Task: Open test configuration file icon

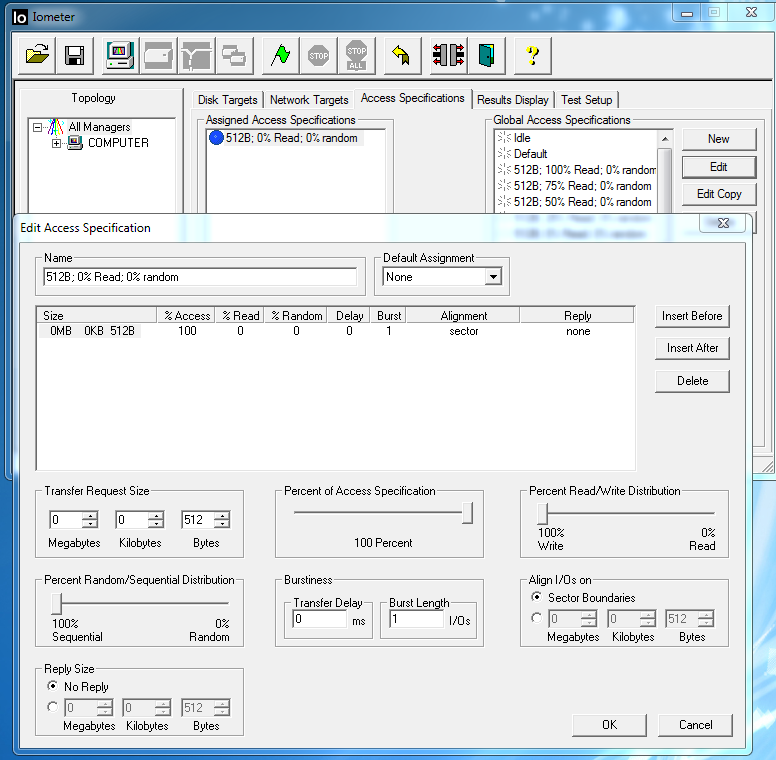Action: (37, 55)
